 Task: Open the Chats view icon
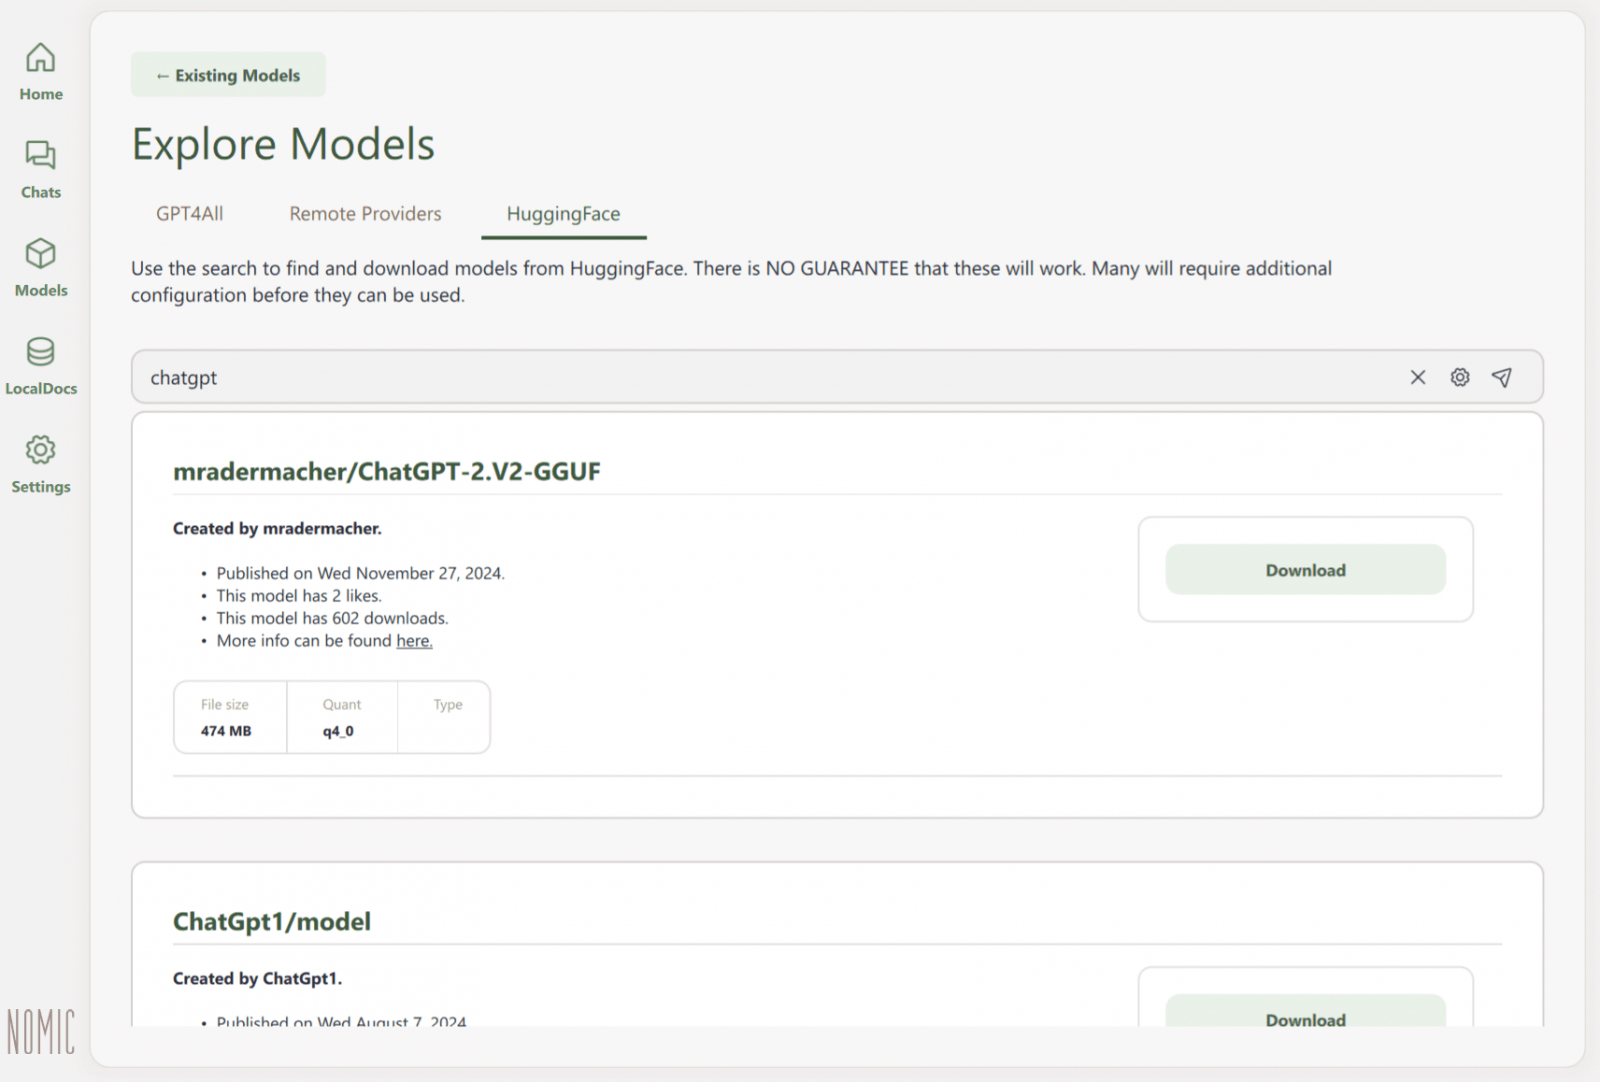tap(40, 156)
